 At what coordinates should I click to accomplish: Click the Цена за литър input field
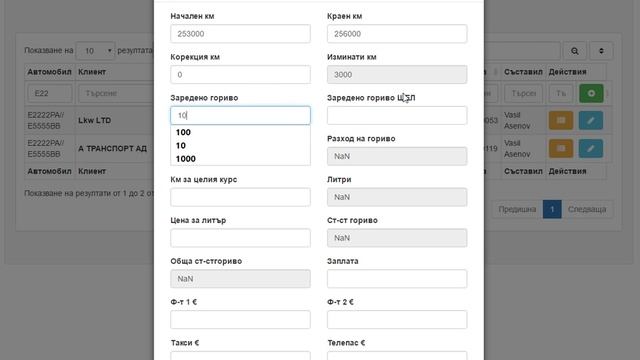click(x=240, y=238)
